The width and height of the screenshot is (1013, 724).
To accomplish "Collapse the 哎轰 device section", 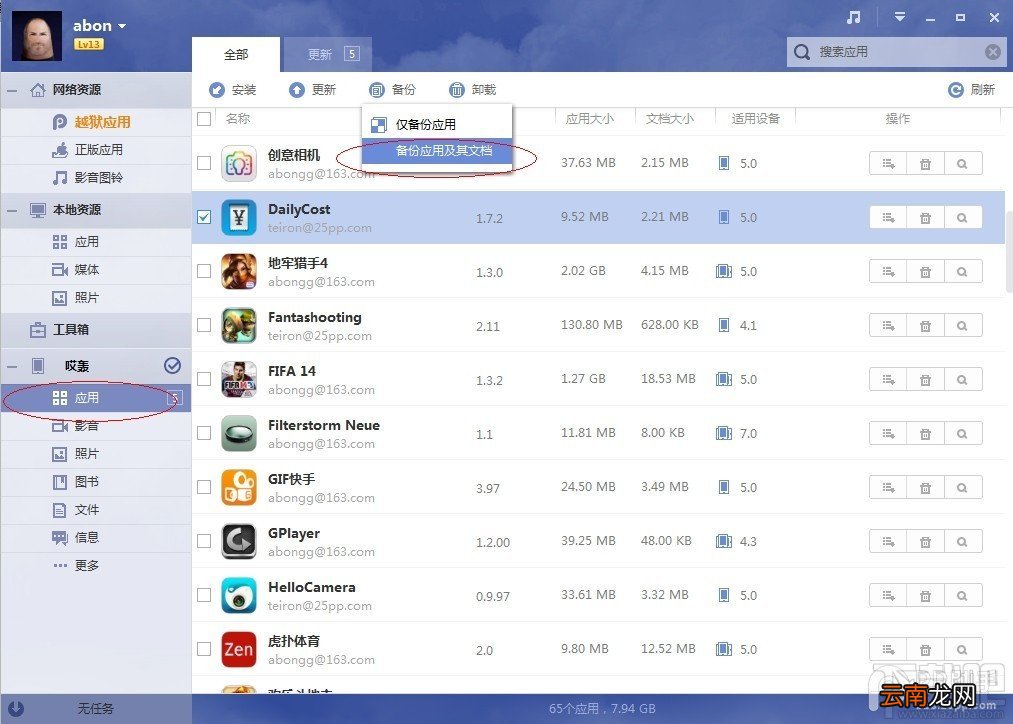I will pos(12,367).
